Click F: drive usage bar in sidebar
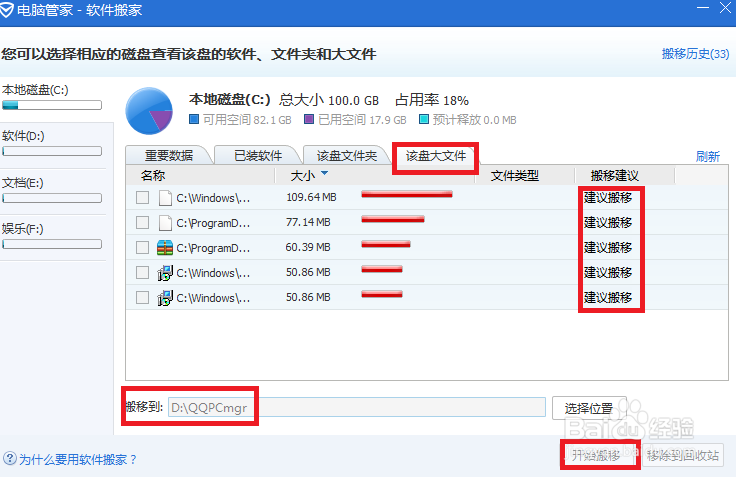 tap(52, 244)
